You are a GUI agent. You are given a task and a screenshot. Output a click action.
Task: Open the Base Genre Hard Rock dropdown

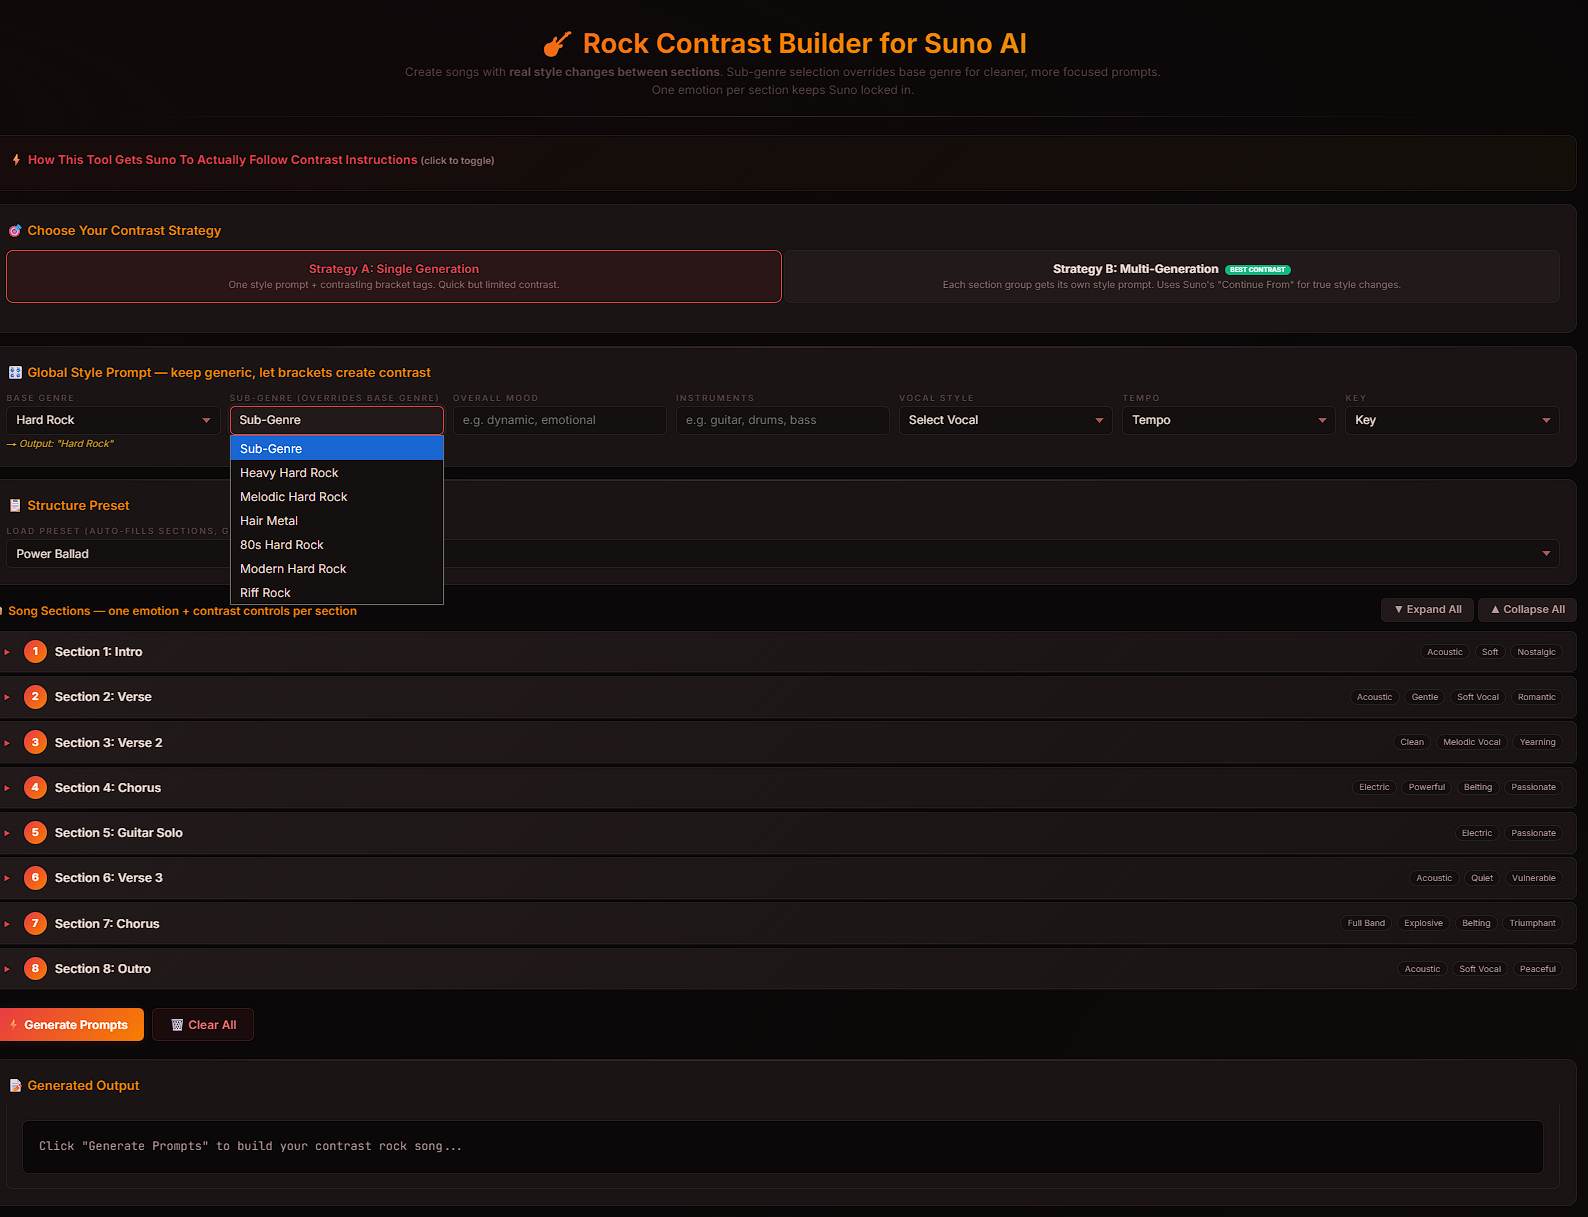113,421
